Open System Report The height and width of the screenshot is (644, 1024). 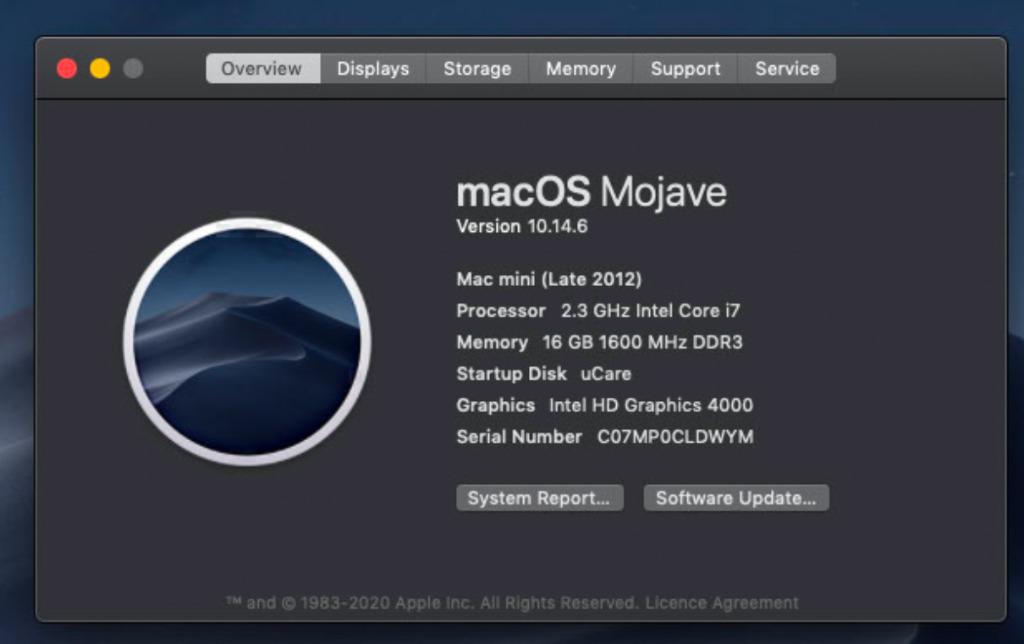click(x=539, y=498)
